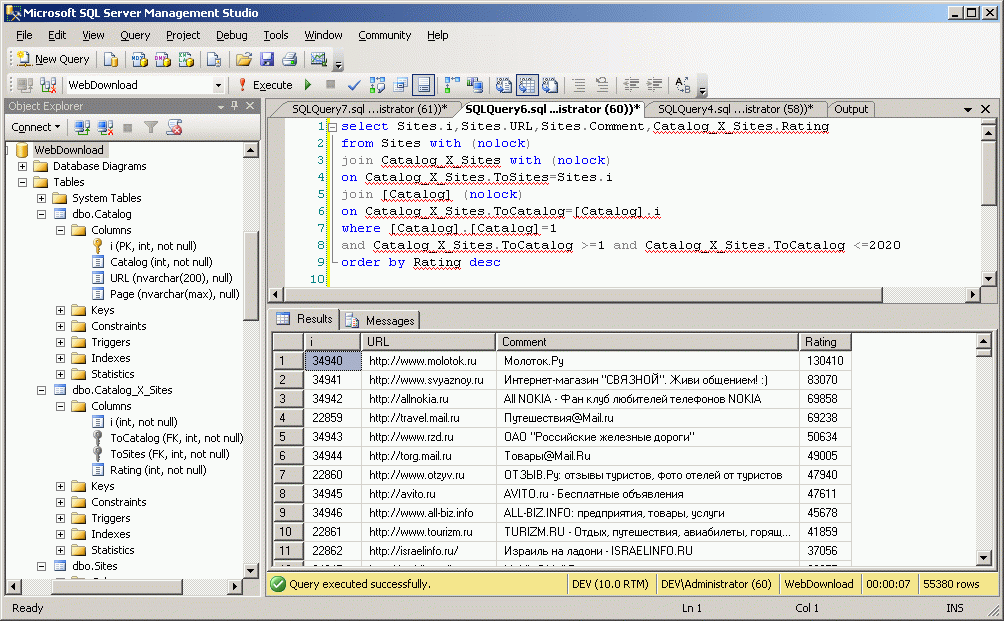This screenshot has height=621, width=1004.
Task: Click the Execute query button
Action: (x=264, y=85)
